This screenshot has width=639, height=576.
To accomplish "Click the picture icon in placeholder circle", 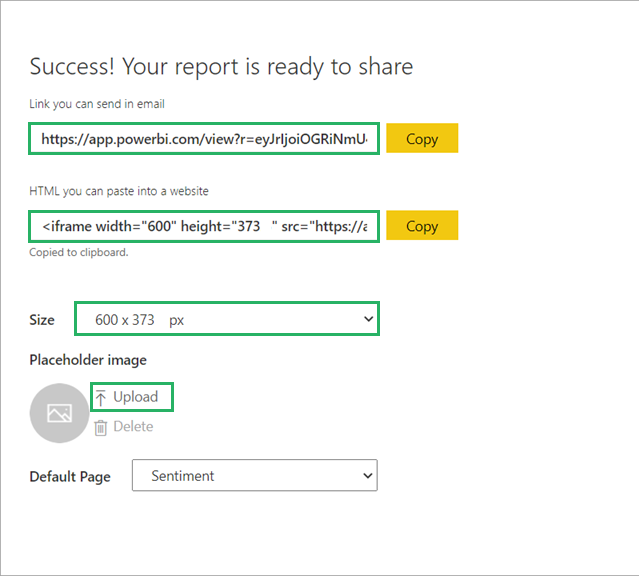I will (x=59, y=412).
